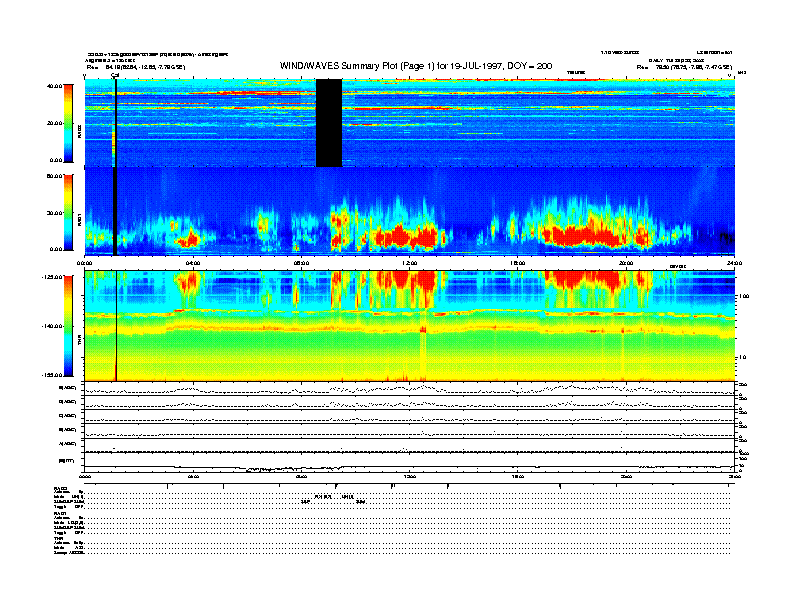This screenshot has width=792, height=612.
Task: Click the RAD2 color scale bar
Action: pos(70,123)
